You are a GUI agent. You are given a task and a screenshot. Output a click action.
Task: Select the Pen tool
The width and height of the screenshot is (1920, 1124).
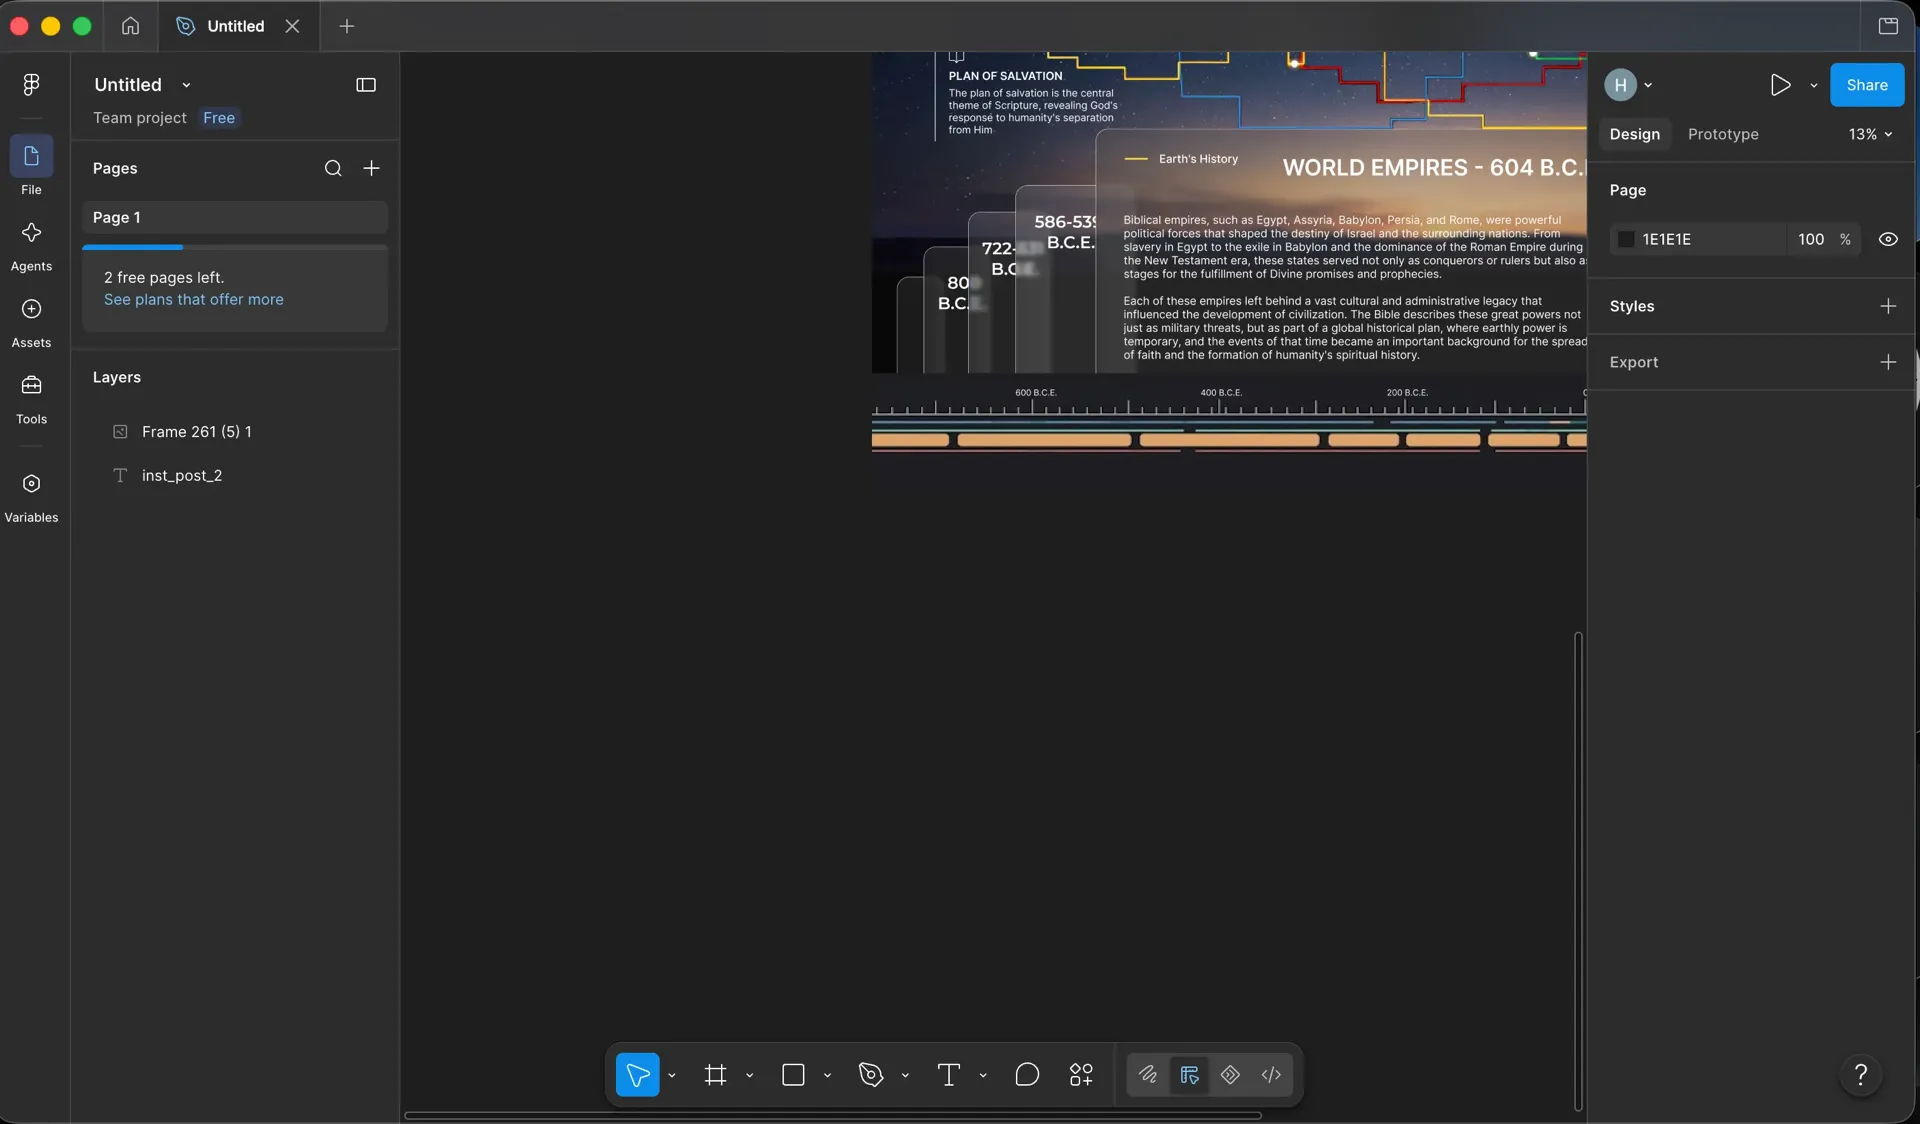[871, 1075]
